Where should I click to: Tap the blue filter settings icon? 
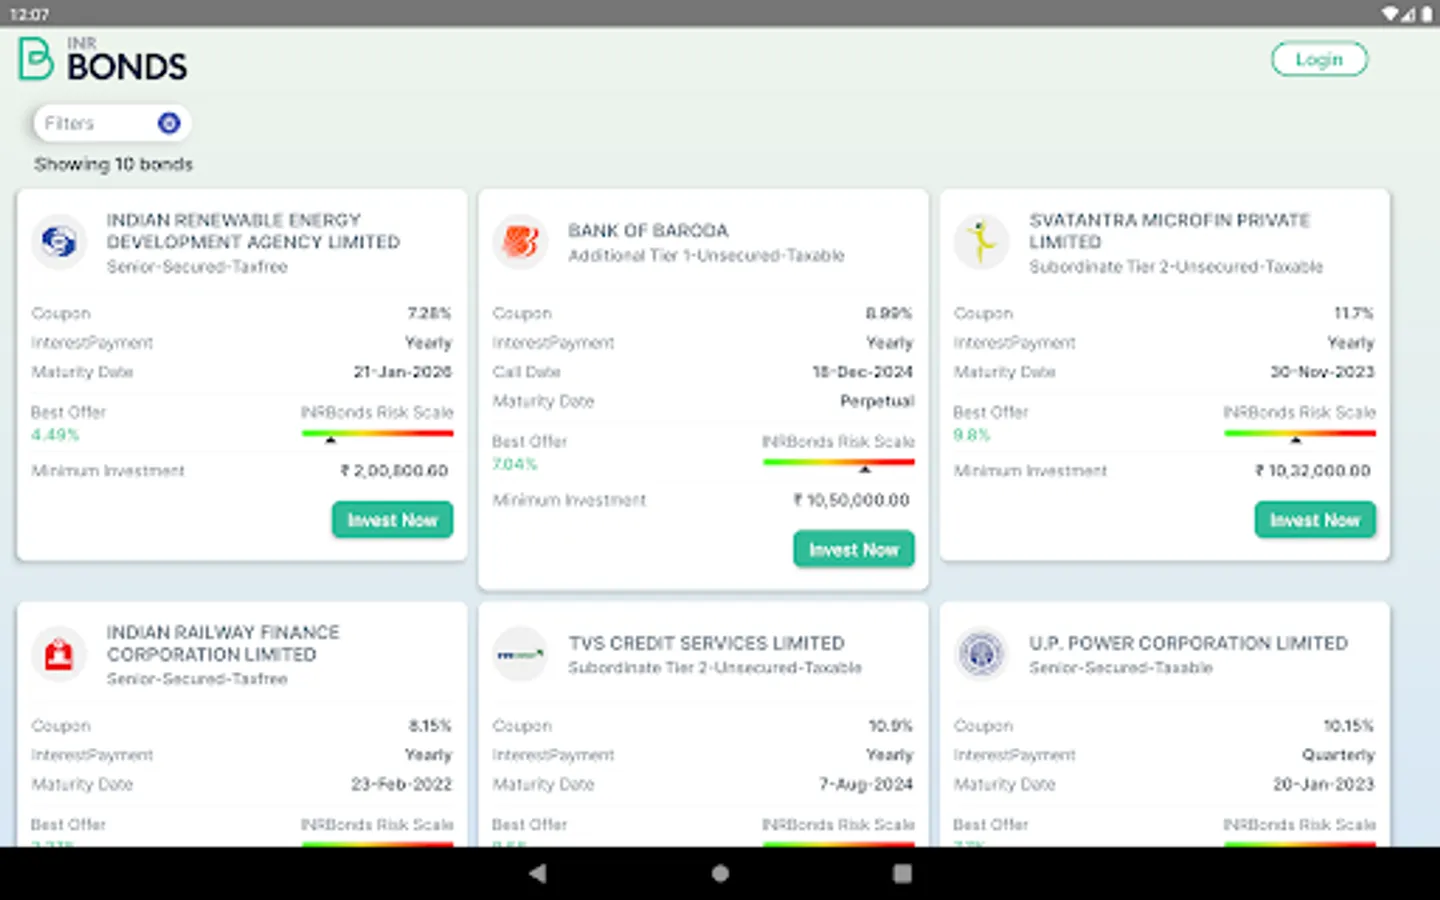(x=169, y=123)
